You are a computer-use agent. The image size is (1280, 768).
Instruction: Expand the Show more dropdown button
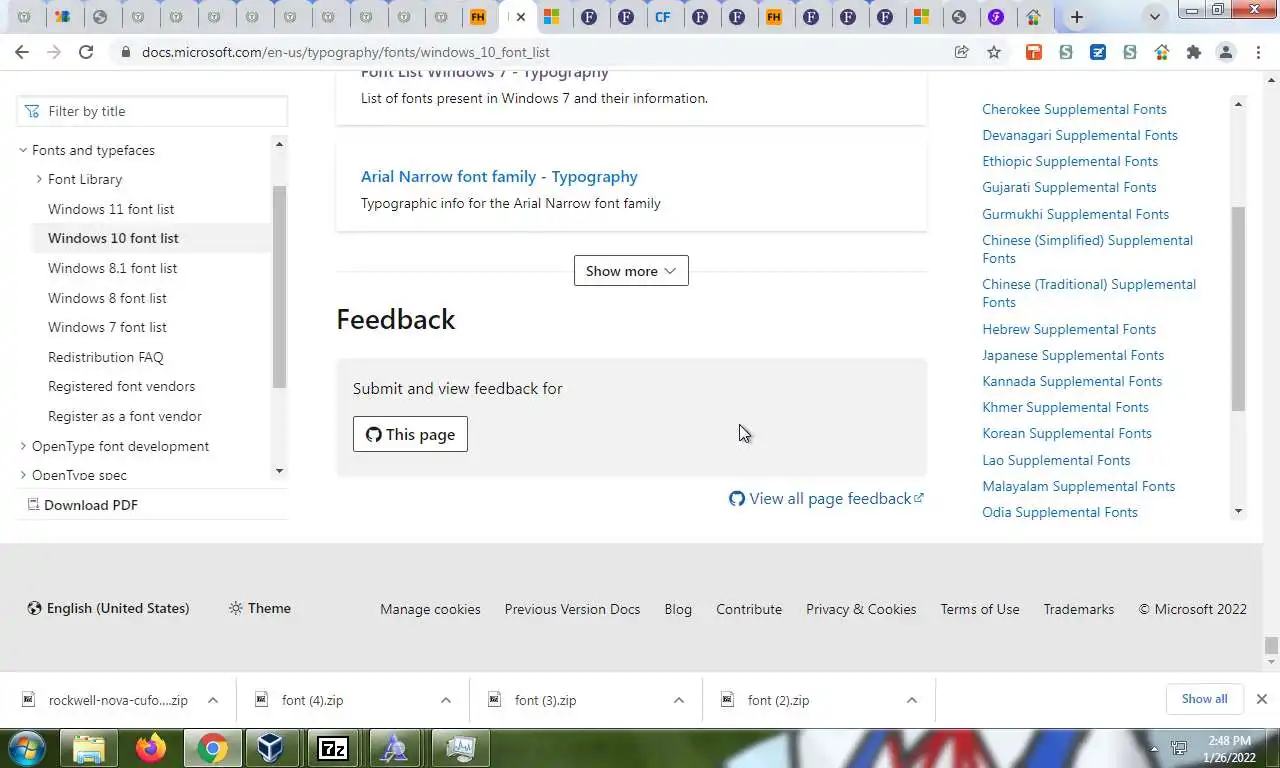631,270
